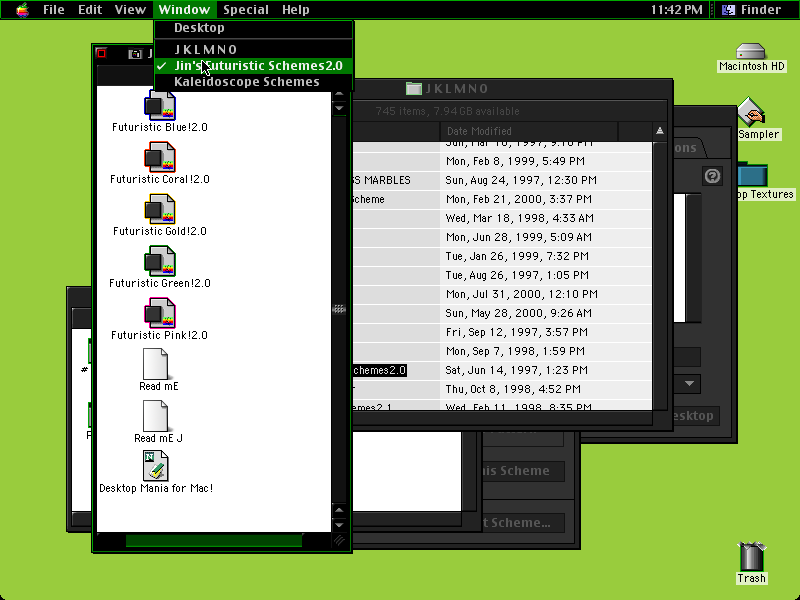Select the Read mE J document icon

[x=156, y=416]
